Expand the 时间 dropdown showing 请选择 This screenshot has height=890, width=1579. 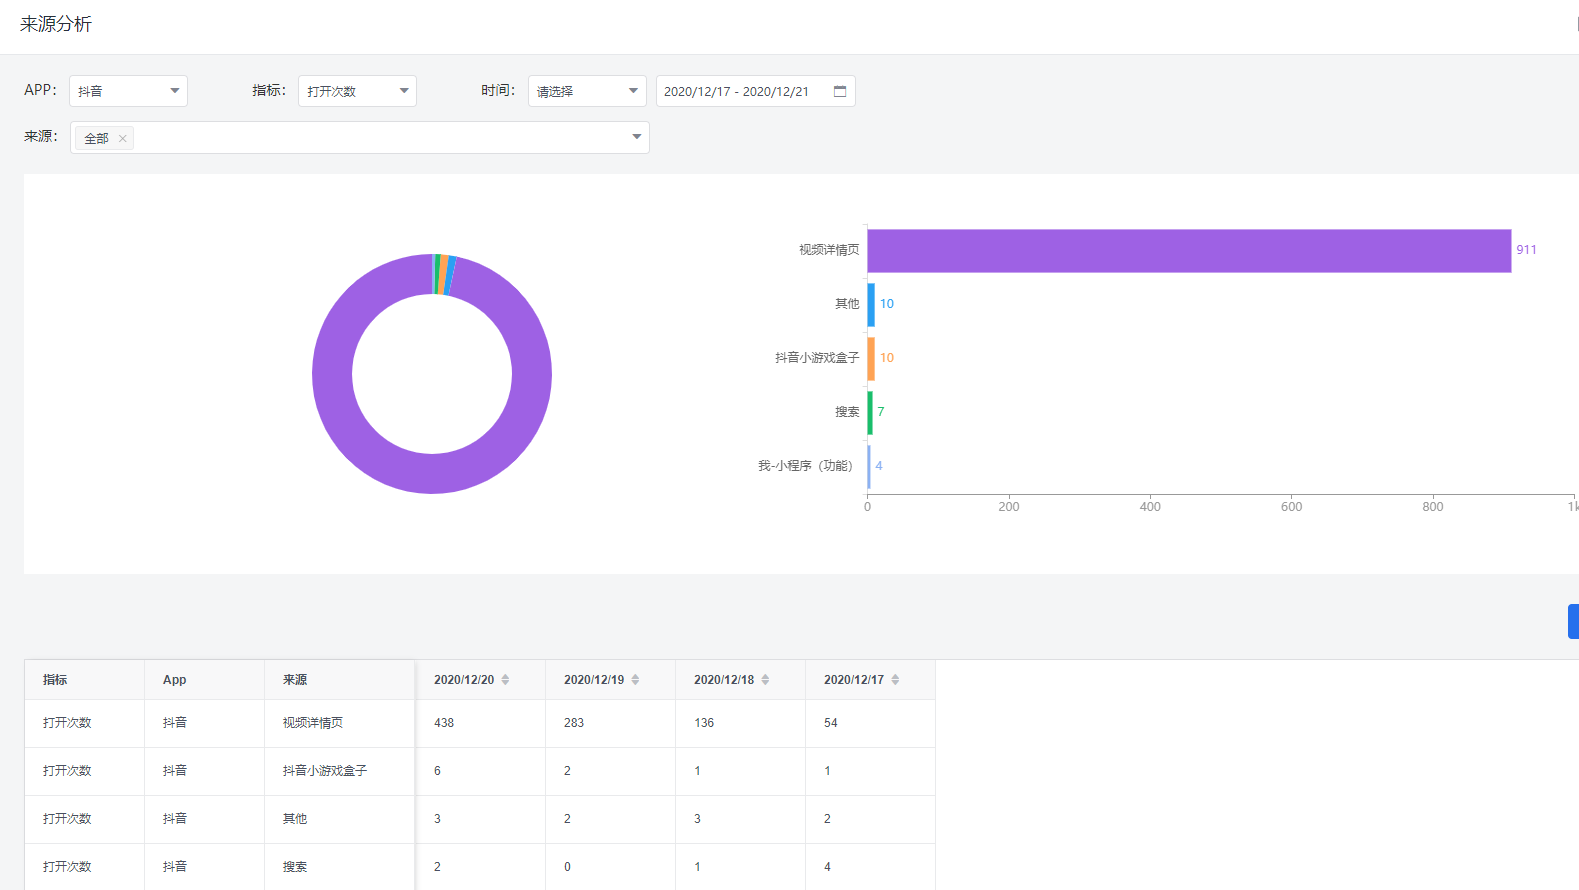[x=587, y=91]
